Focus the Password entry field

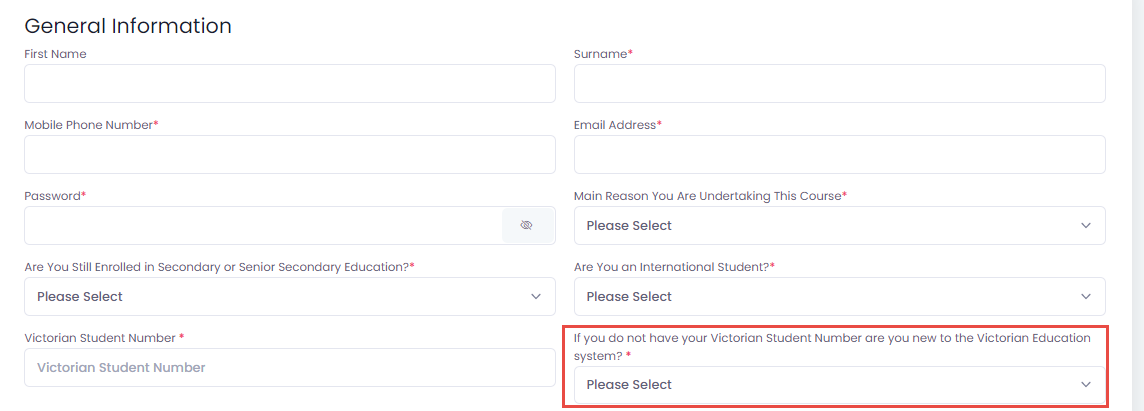point(263,226)
